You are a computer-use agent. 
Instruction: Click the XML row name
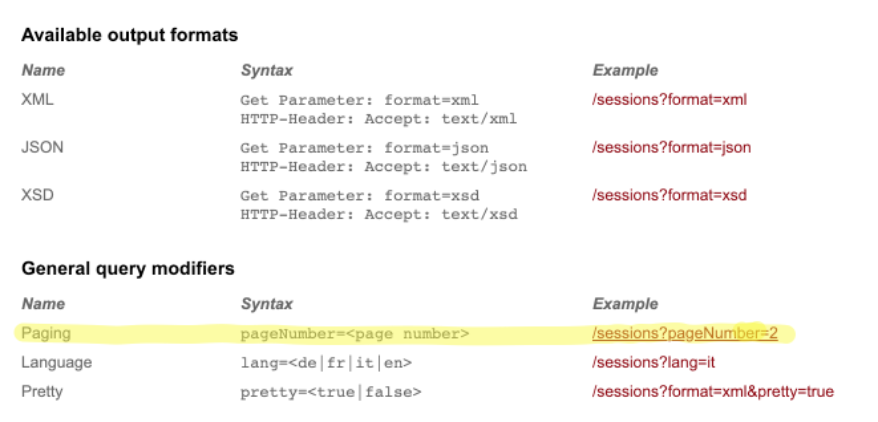click(x=37, y=100)
